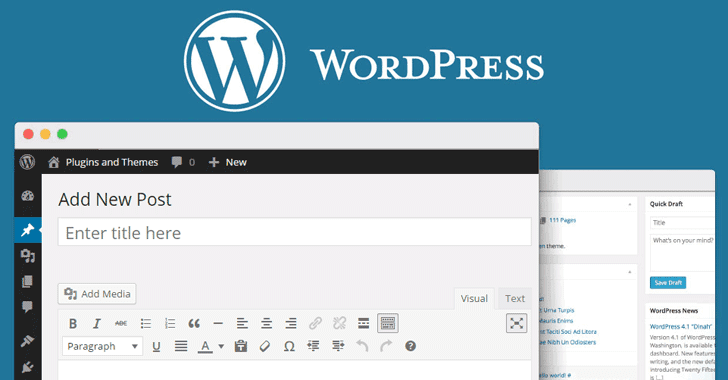728x380 pixels.
Task: Apply blockquote formatting
Action: pyautogui.click(x=194, y=323)
